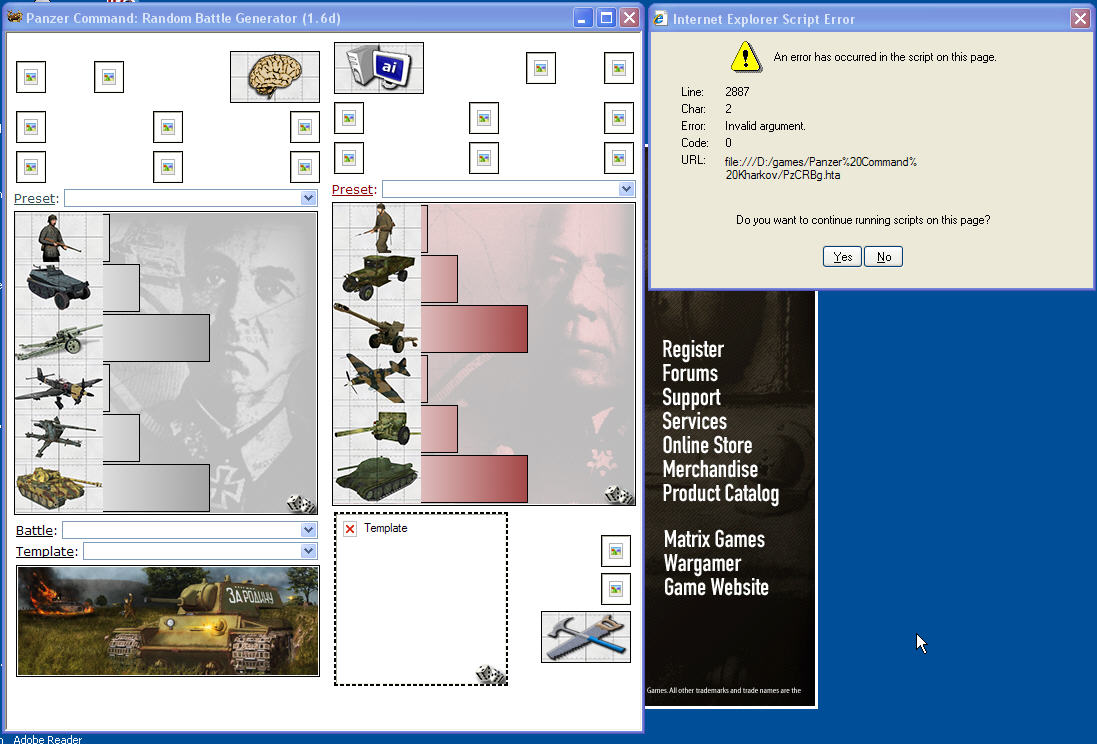Roll the dice in the Template box
The height and width of the screenshot is (744, 1097).
(490, 675)
